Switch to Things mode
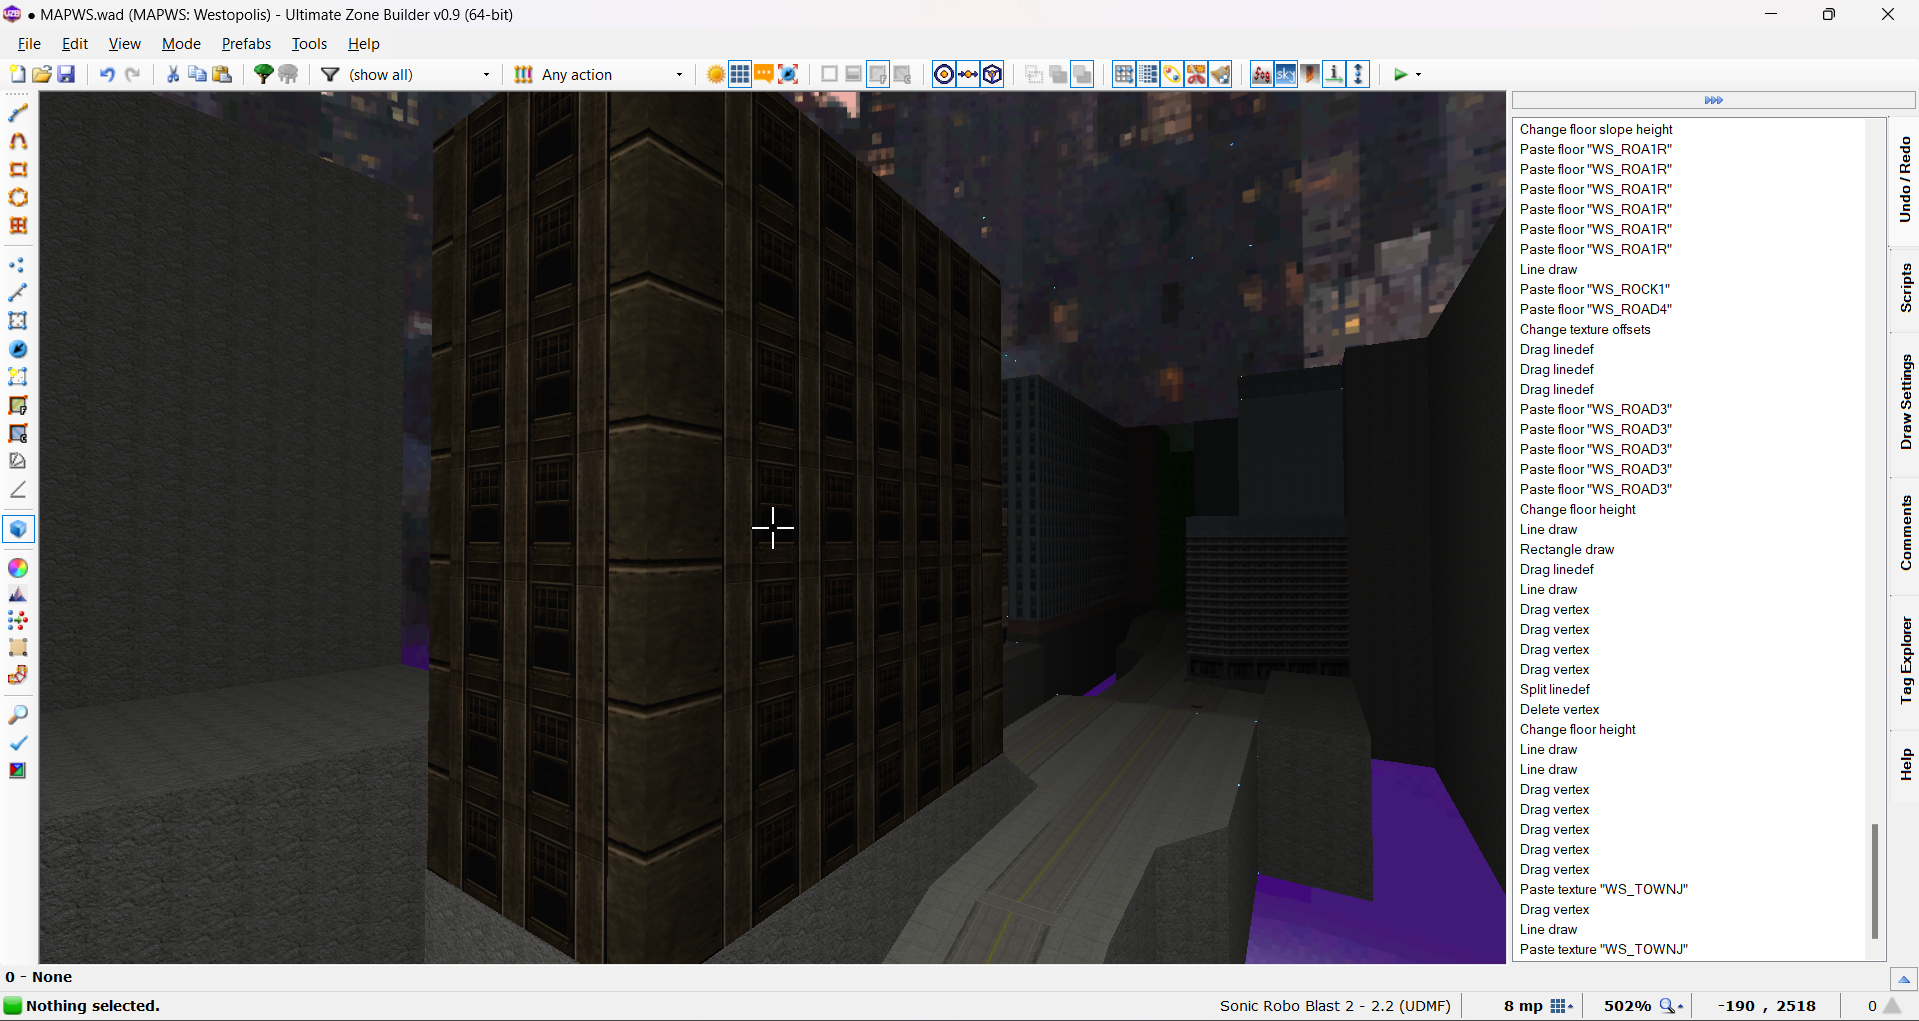The width and height of the screenshot is (1919, 1021). (x=18, y=349)
